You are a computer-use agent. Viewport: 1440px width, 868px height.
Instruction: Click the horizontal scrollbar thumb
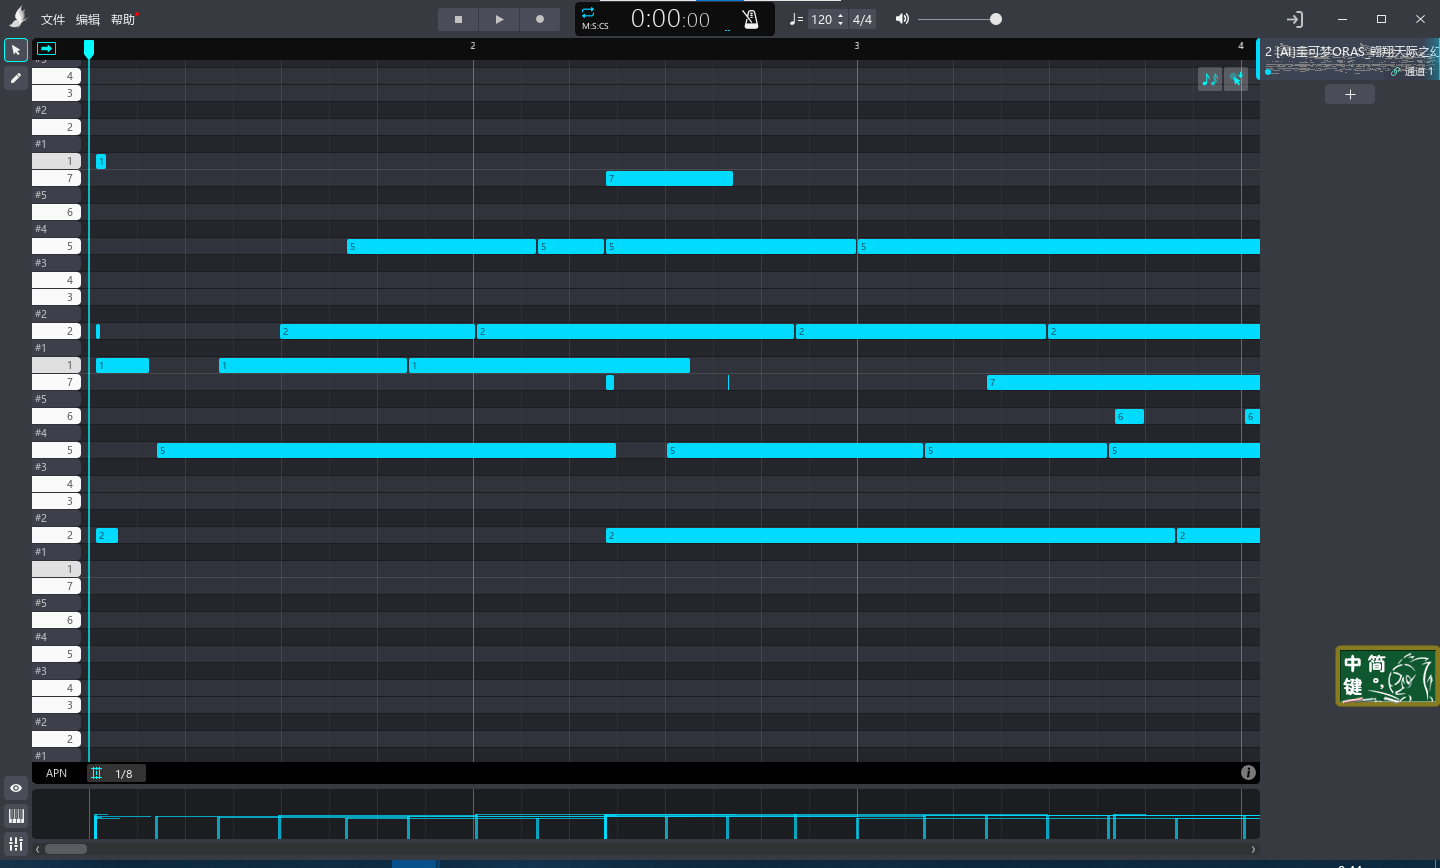(x=66, y=849)
